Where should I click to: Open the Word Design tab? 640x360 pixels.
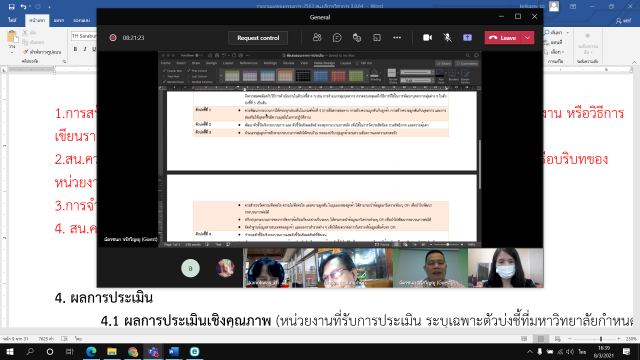[82, 20]
